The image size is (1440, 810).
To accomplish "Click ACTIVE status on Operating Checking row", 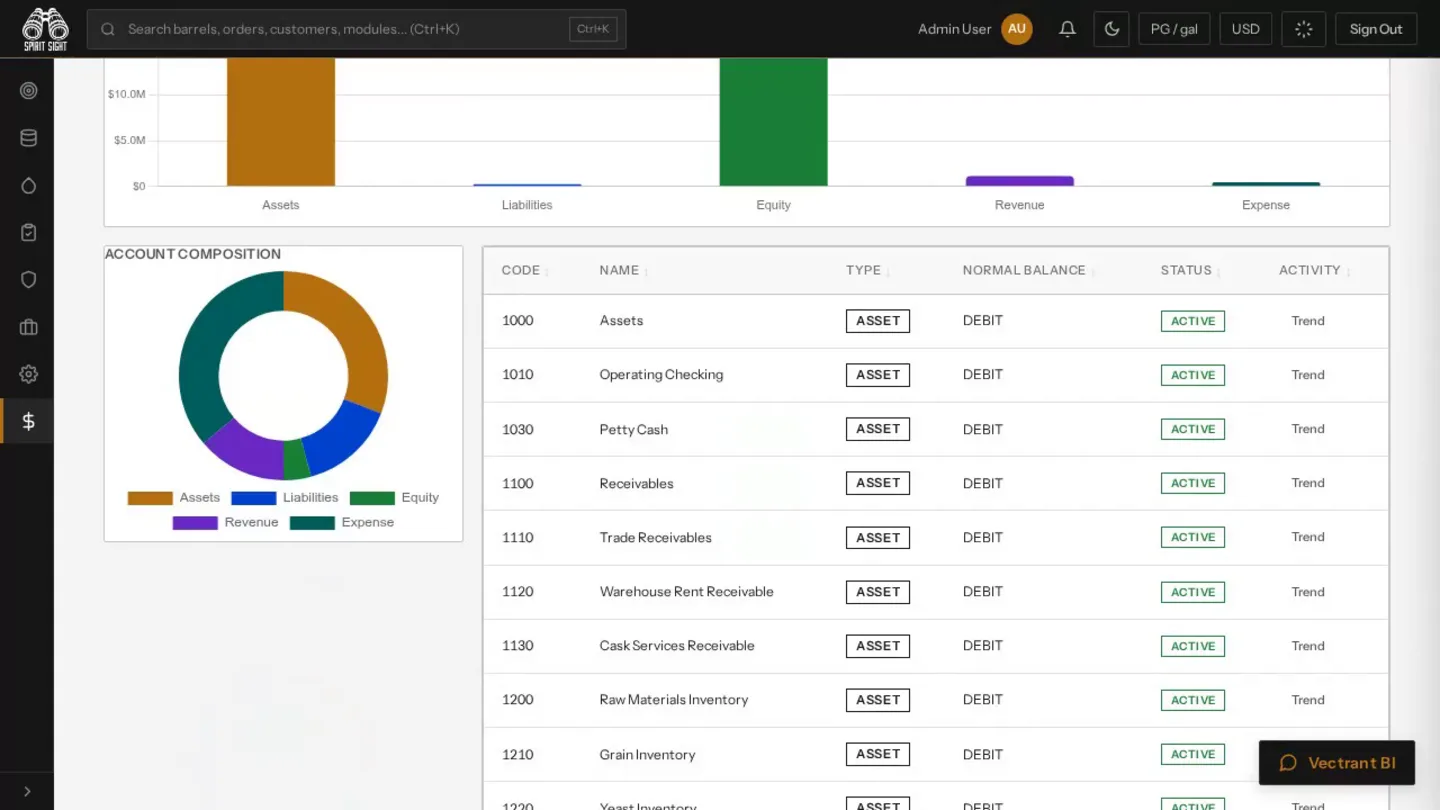I will [x=1193, y=375].
